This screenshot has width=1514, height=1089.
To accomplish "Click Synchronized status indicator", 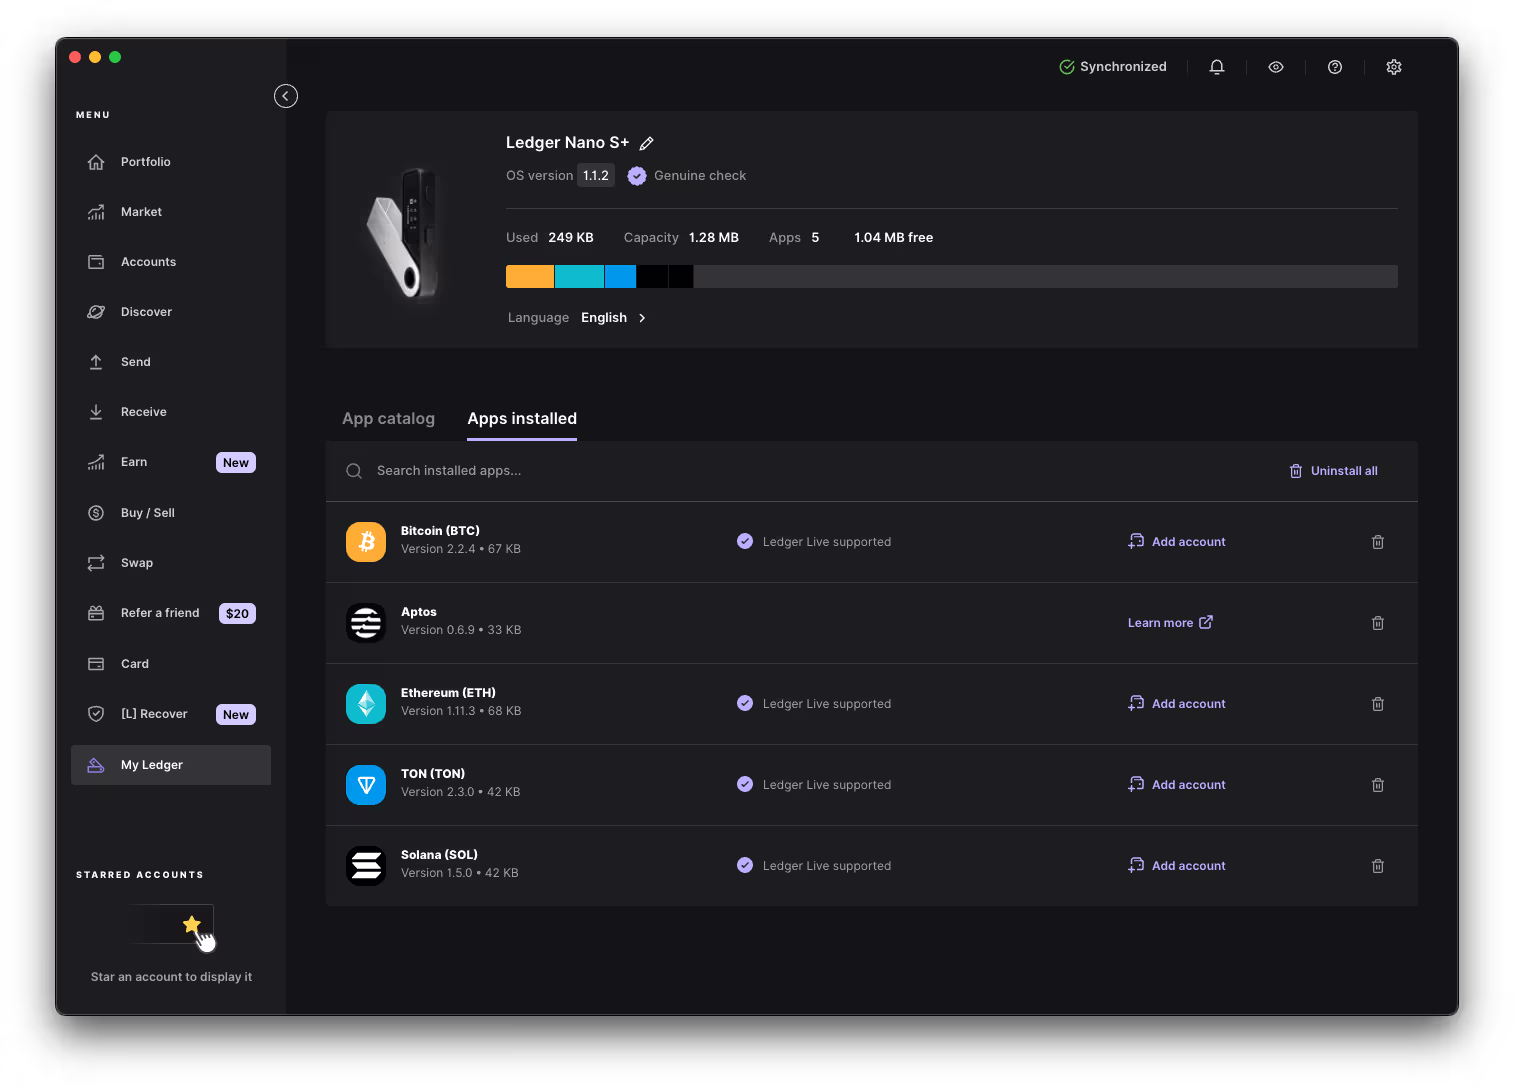I will pos(1113,67).
